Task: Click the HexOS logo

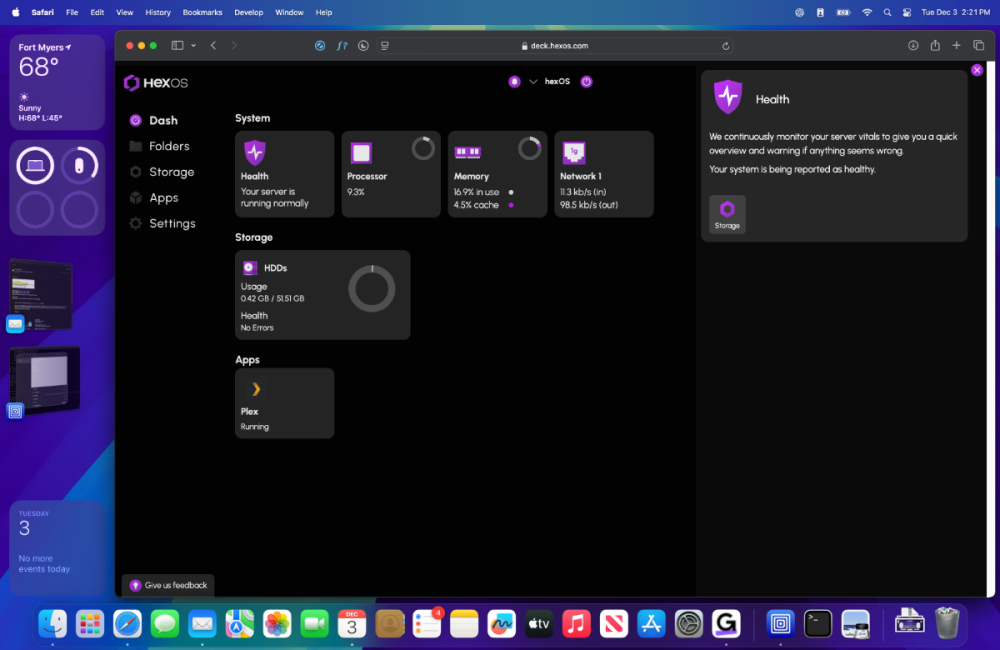Action: (156, 82)
